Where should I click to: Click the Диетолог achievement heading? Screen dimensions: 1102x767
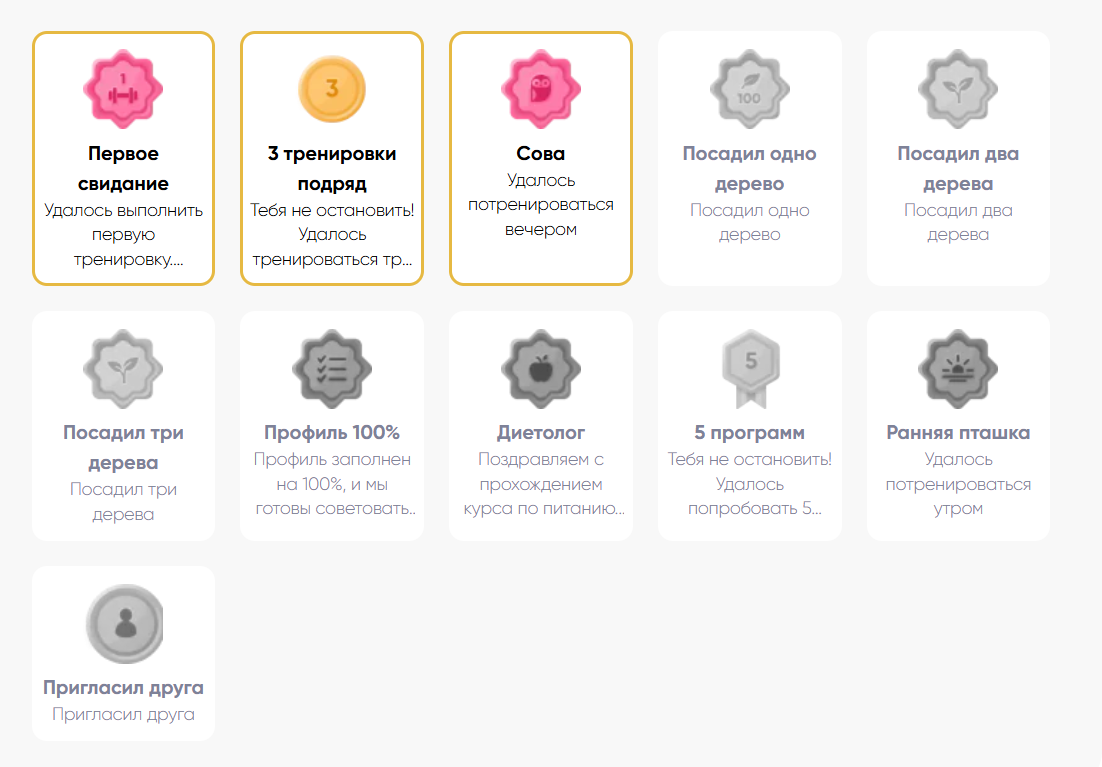click(x=540, y=432)
